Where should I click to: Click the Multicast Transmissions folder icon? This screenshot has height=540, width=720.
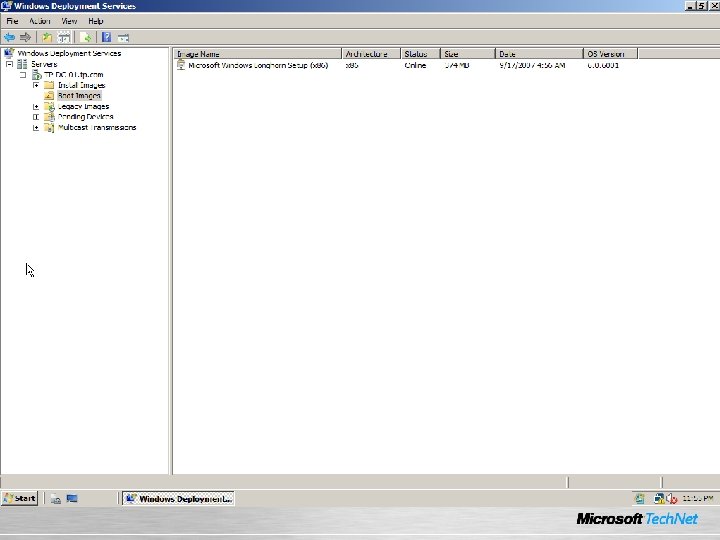tap(49, 128)
